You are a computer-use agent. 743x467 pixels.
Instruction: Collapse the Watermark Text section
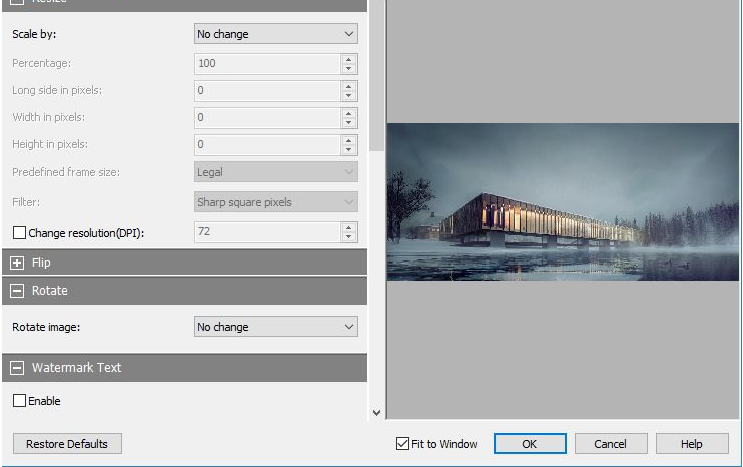point(17,368)
